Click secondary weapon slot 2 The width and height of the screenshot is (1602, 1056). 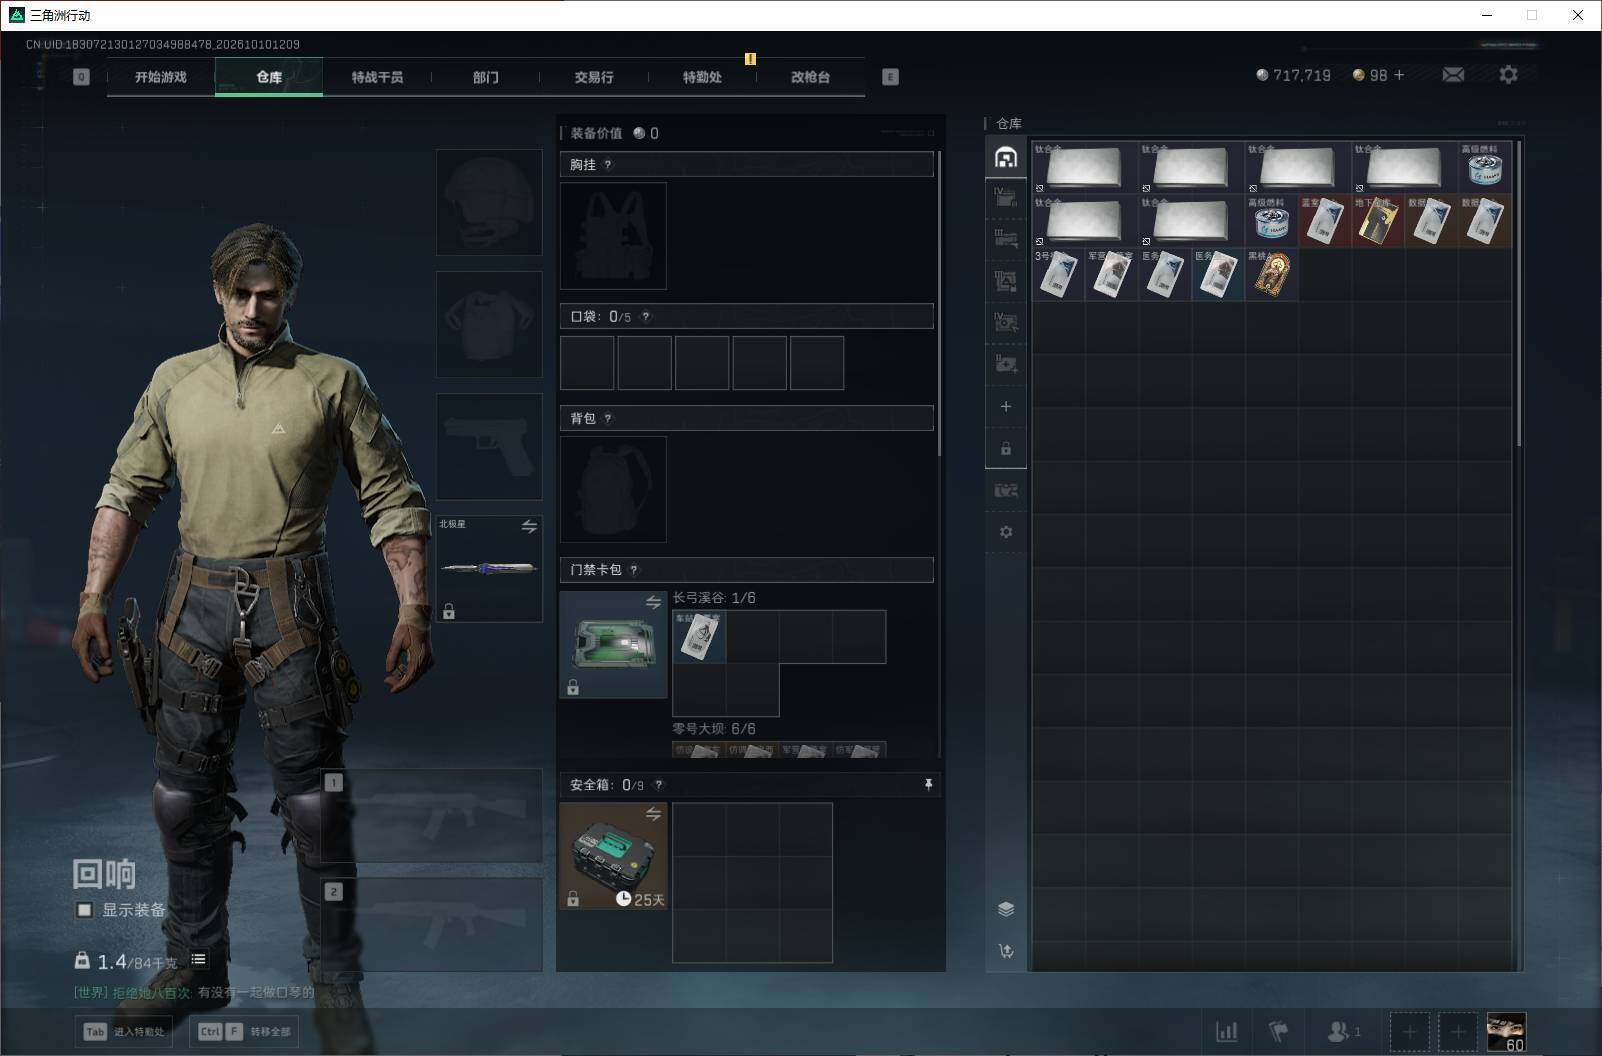tap(432, 925)
